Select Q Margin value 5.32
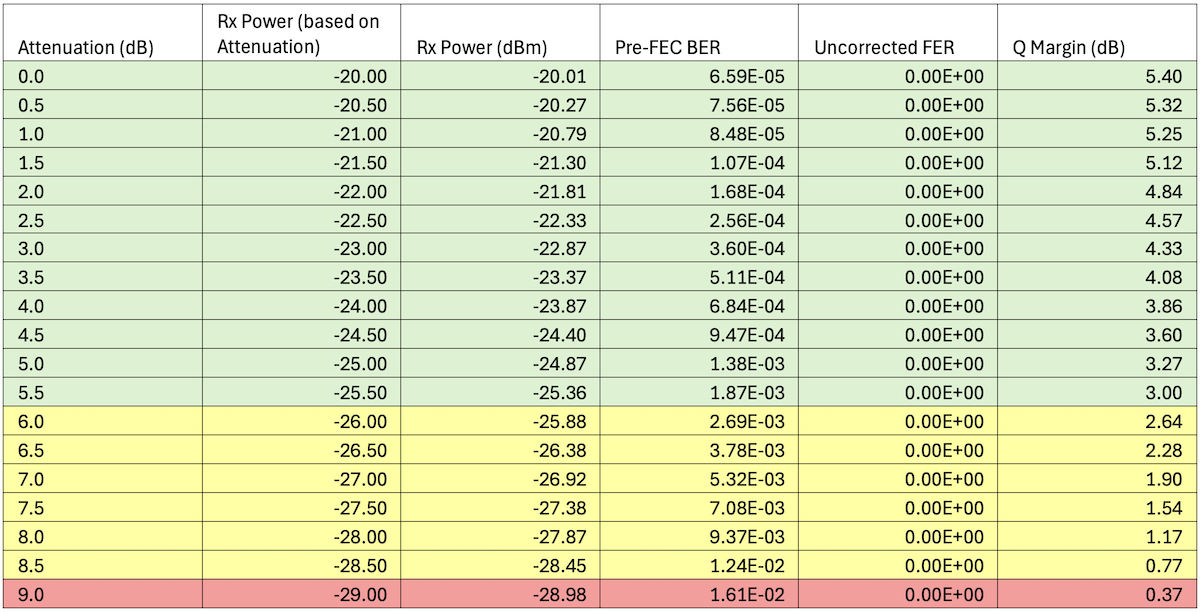The height and width of the screenshot is (612, 1200). click(1096, 105)
